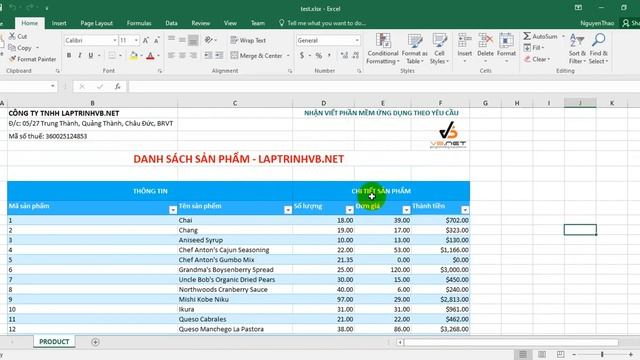The width and height of the screenshot is (640, 360).
Task: Open Conditional Formatting menu
Action: coord(382,49)
